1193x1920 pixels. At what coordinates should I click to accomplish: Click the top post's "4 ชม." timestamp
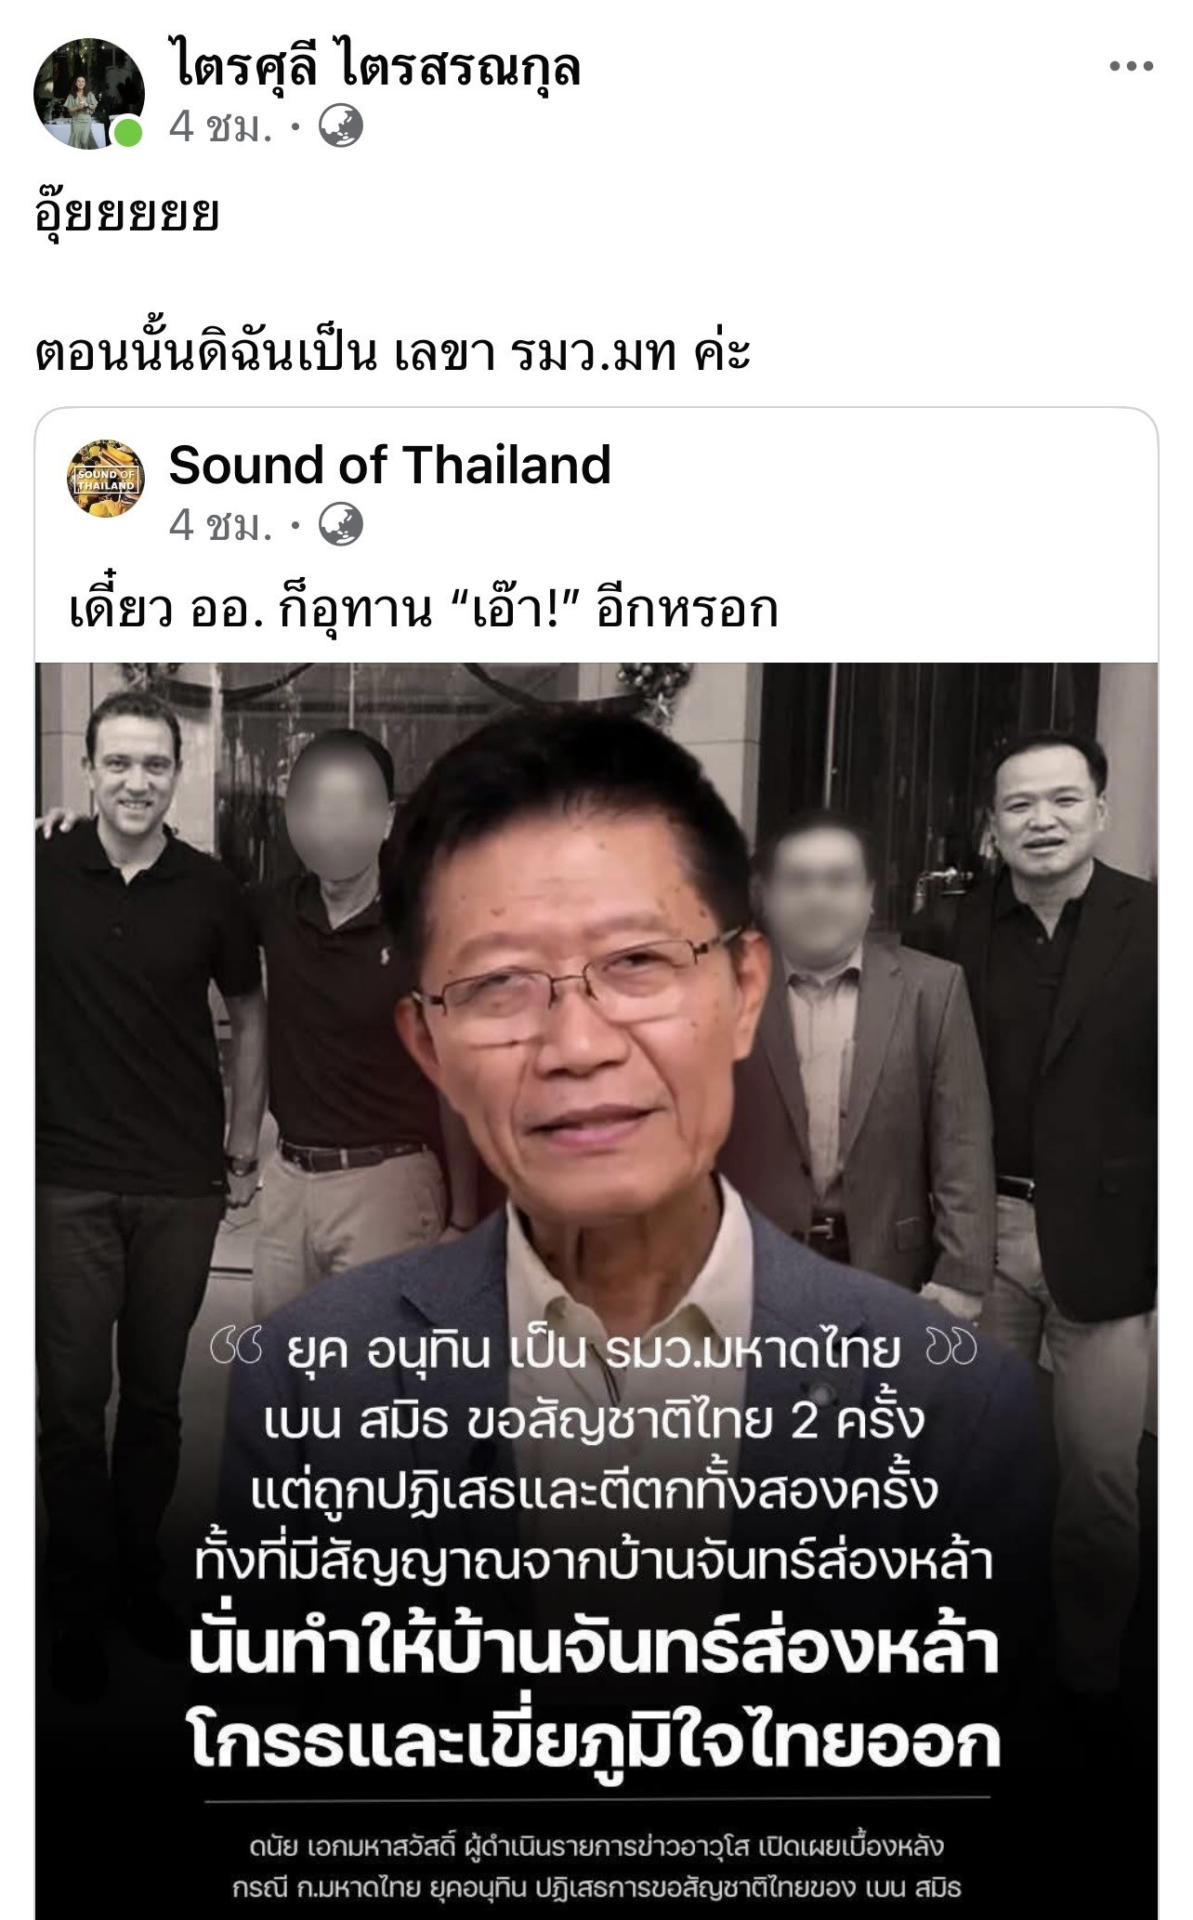point(220,127)
